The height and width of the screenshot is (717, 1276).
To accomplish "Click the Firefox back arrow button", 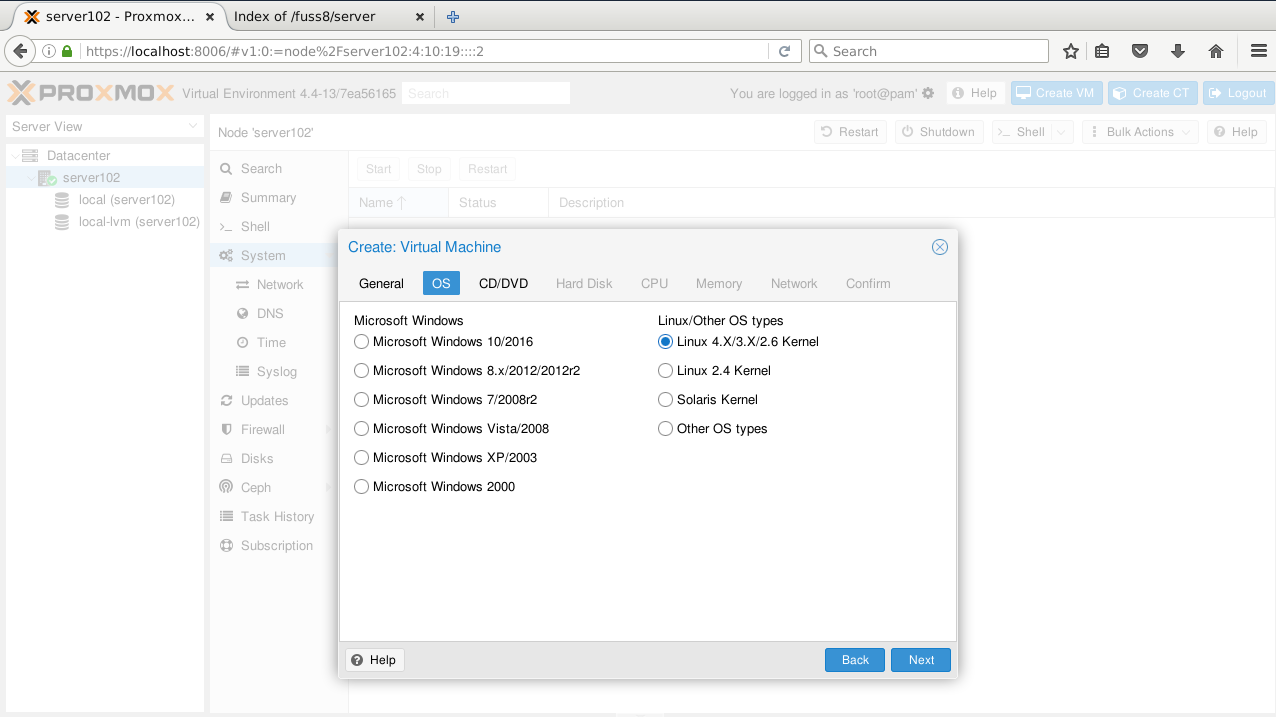I will [x=19, y=51].
